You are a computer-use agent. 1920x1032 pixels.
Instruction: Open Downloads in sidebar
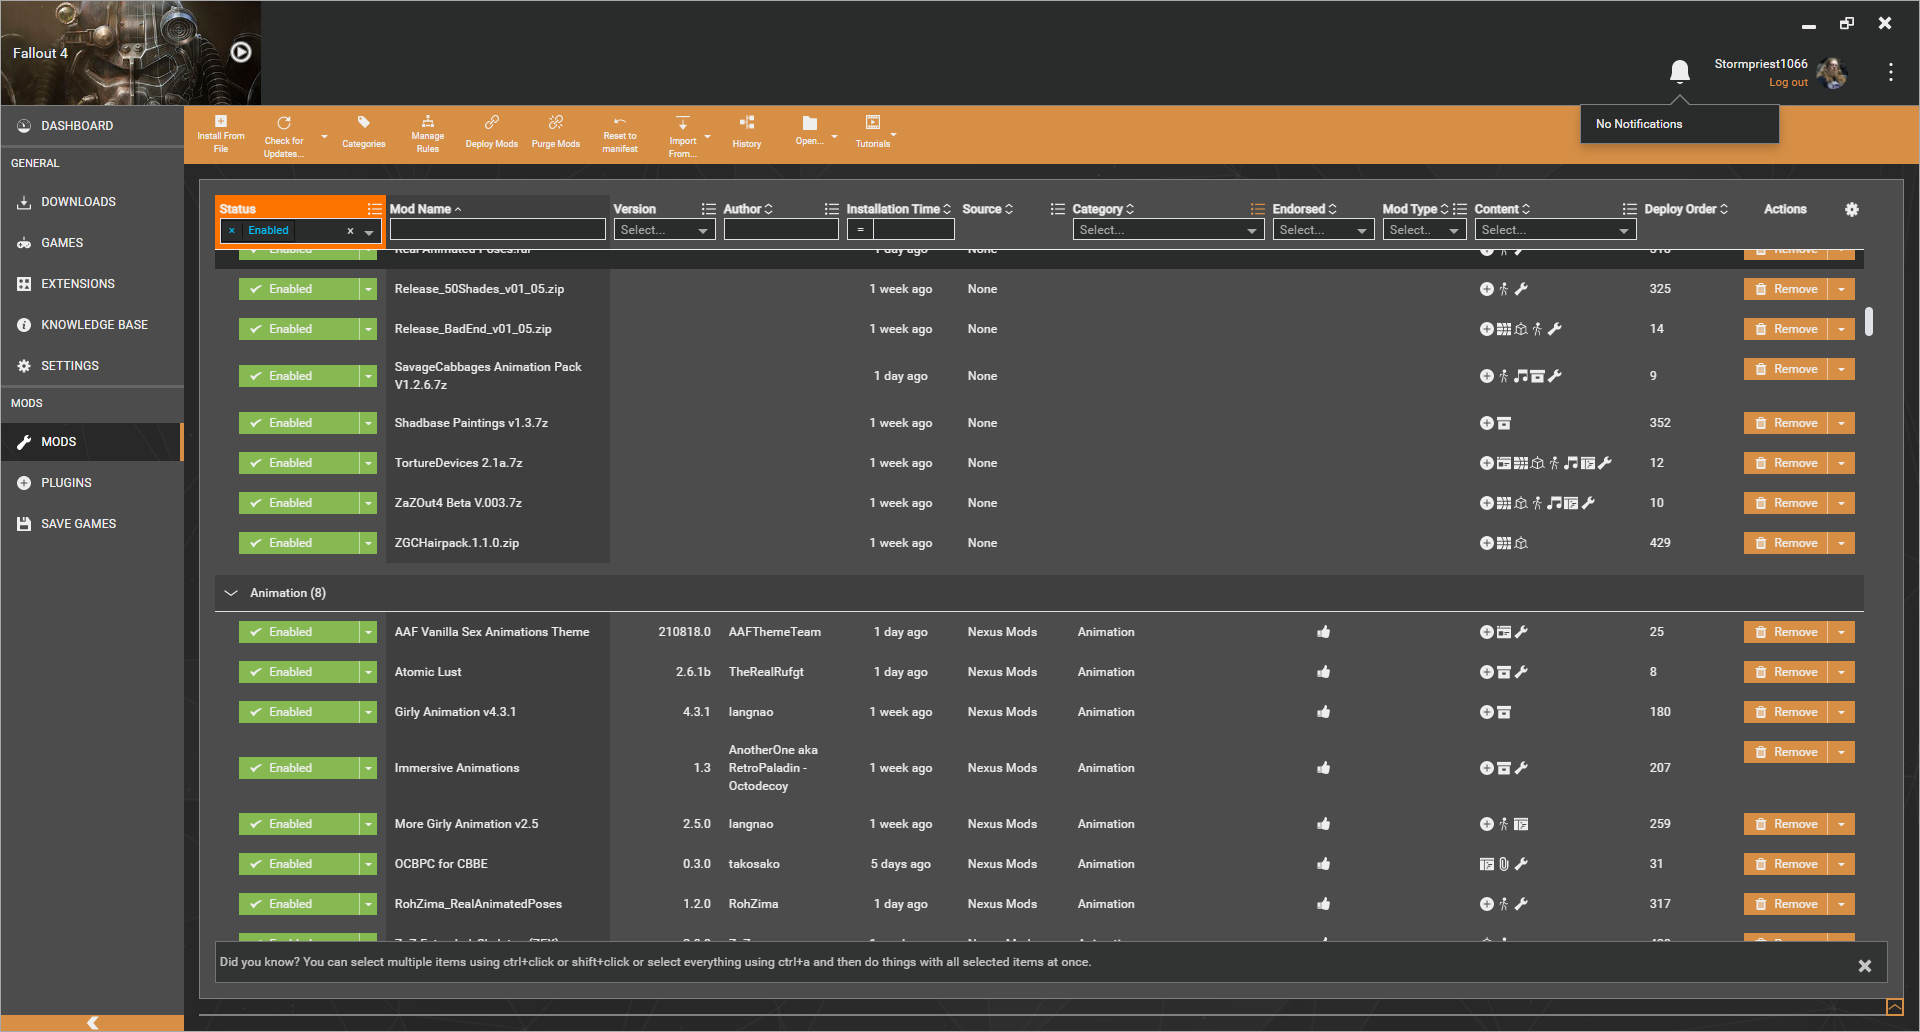tap(78, 202)
